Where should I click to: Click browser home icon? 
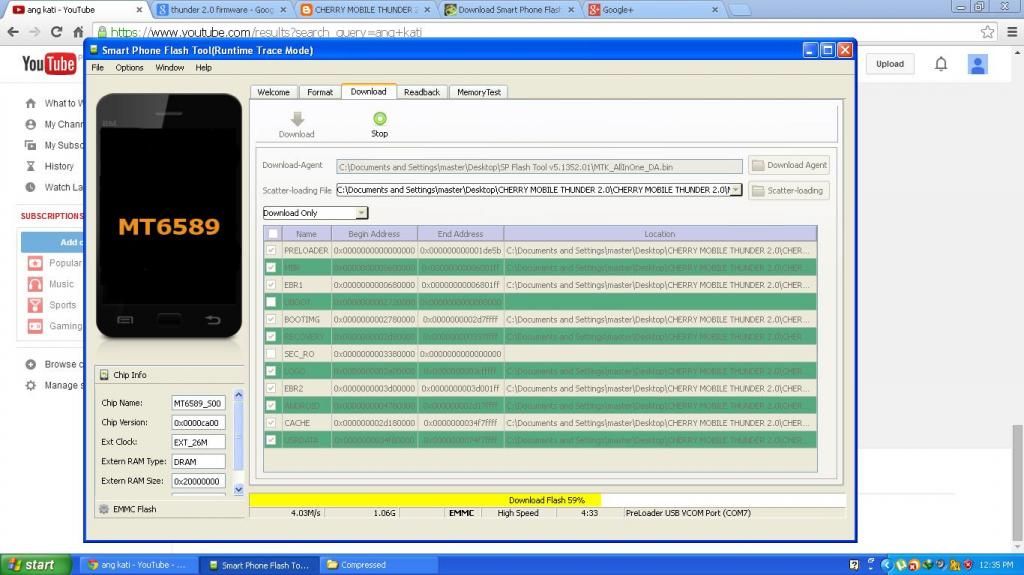[78, 31]
